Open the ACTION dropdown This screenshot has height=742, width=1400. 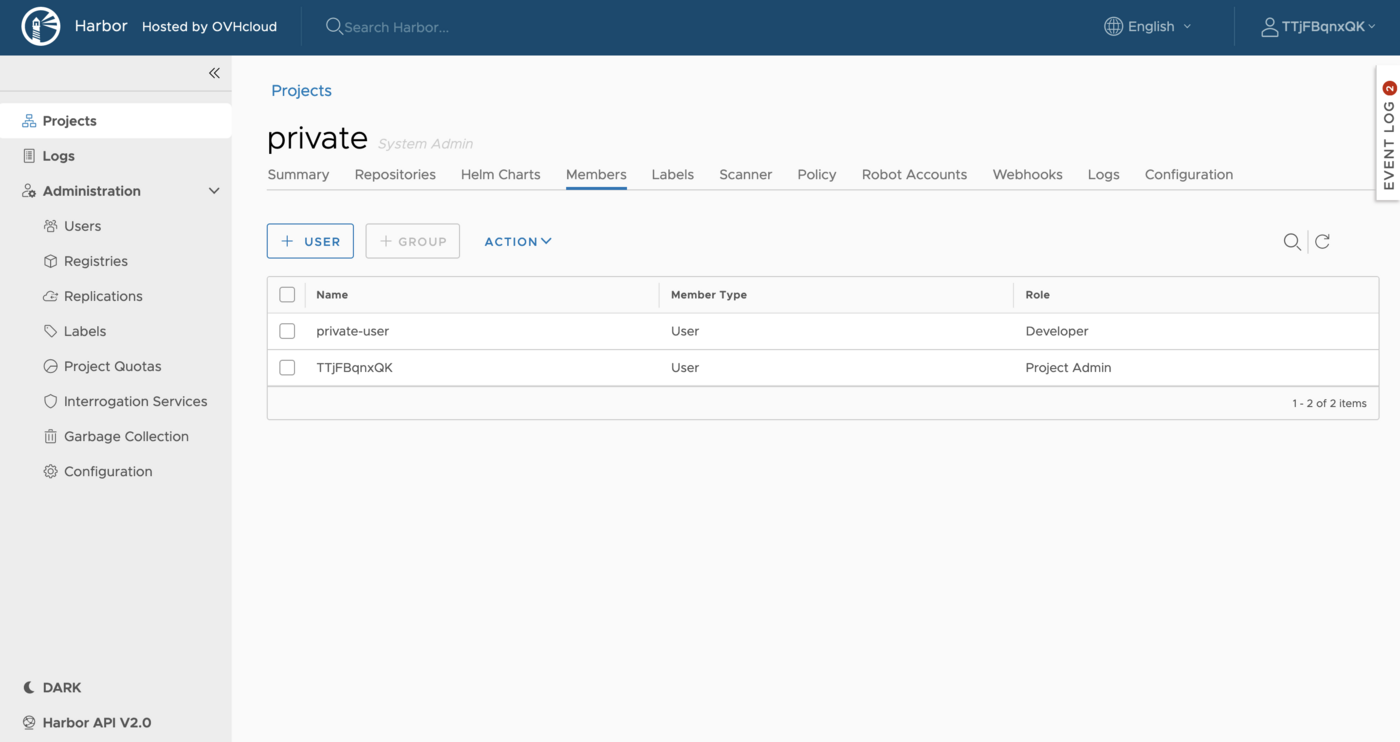[x=517, y=241]
